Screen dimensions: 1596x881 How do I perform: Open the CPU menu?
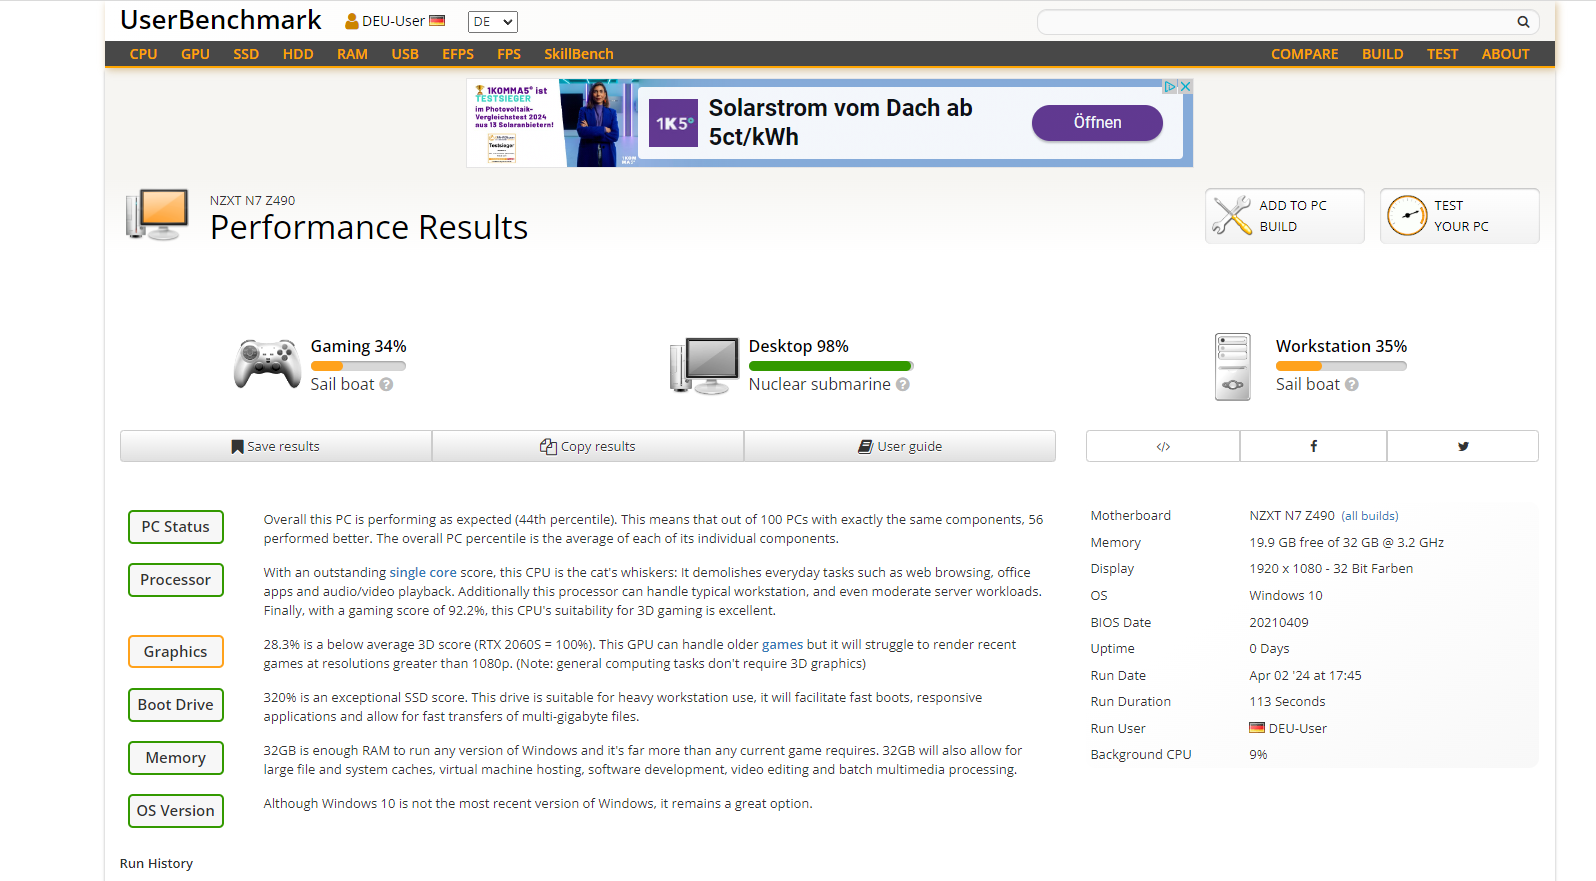coord(143,54)
